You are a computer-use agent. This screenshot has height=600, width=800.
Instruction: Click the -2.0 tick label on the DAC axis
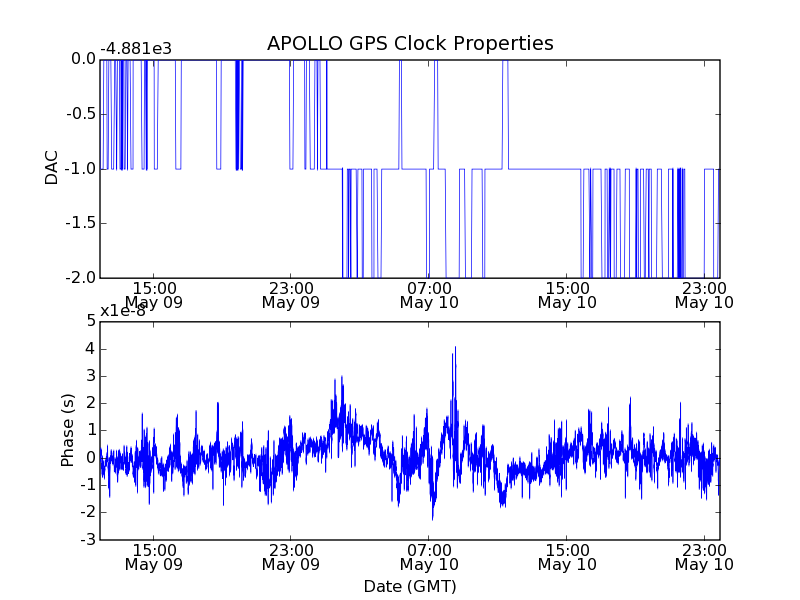coord(81,278)
